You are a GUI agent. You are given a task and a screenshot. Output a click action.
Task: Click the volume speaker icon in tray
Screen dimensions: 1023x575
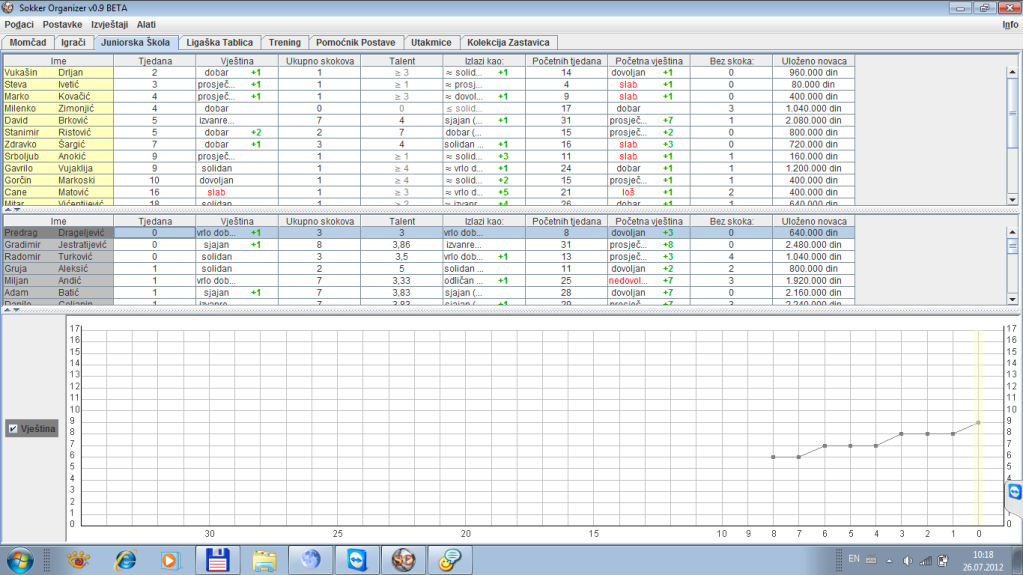point(908,560)
